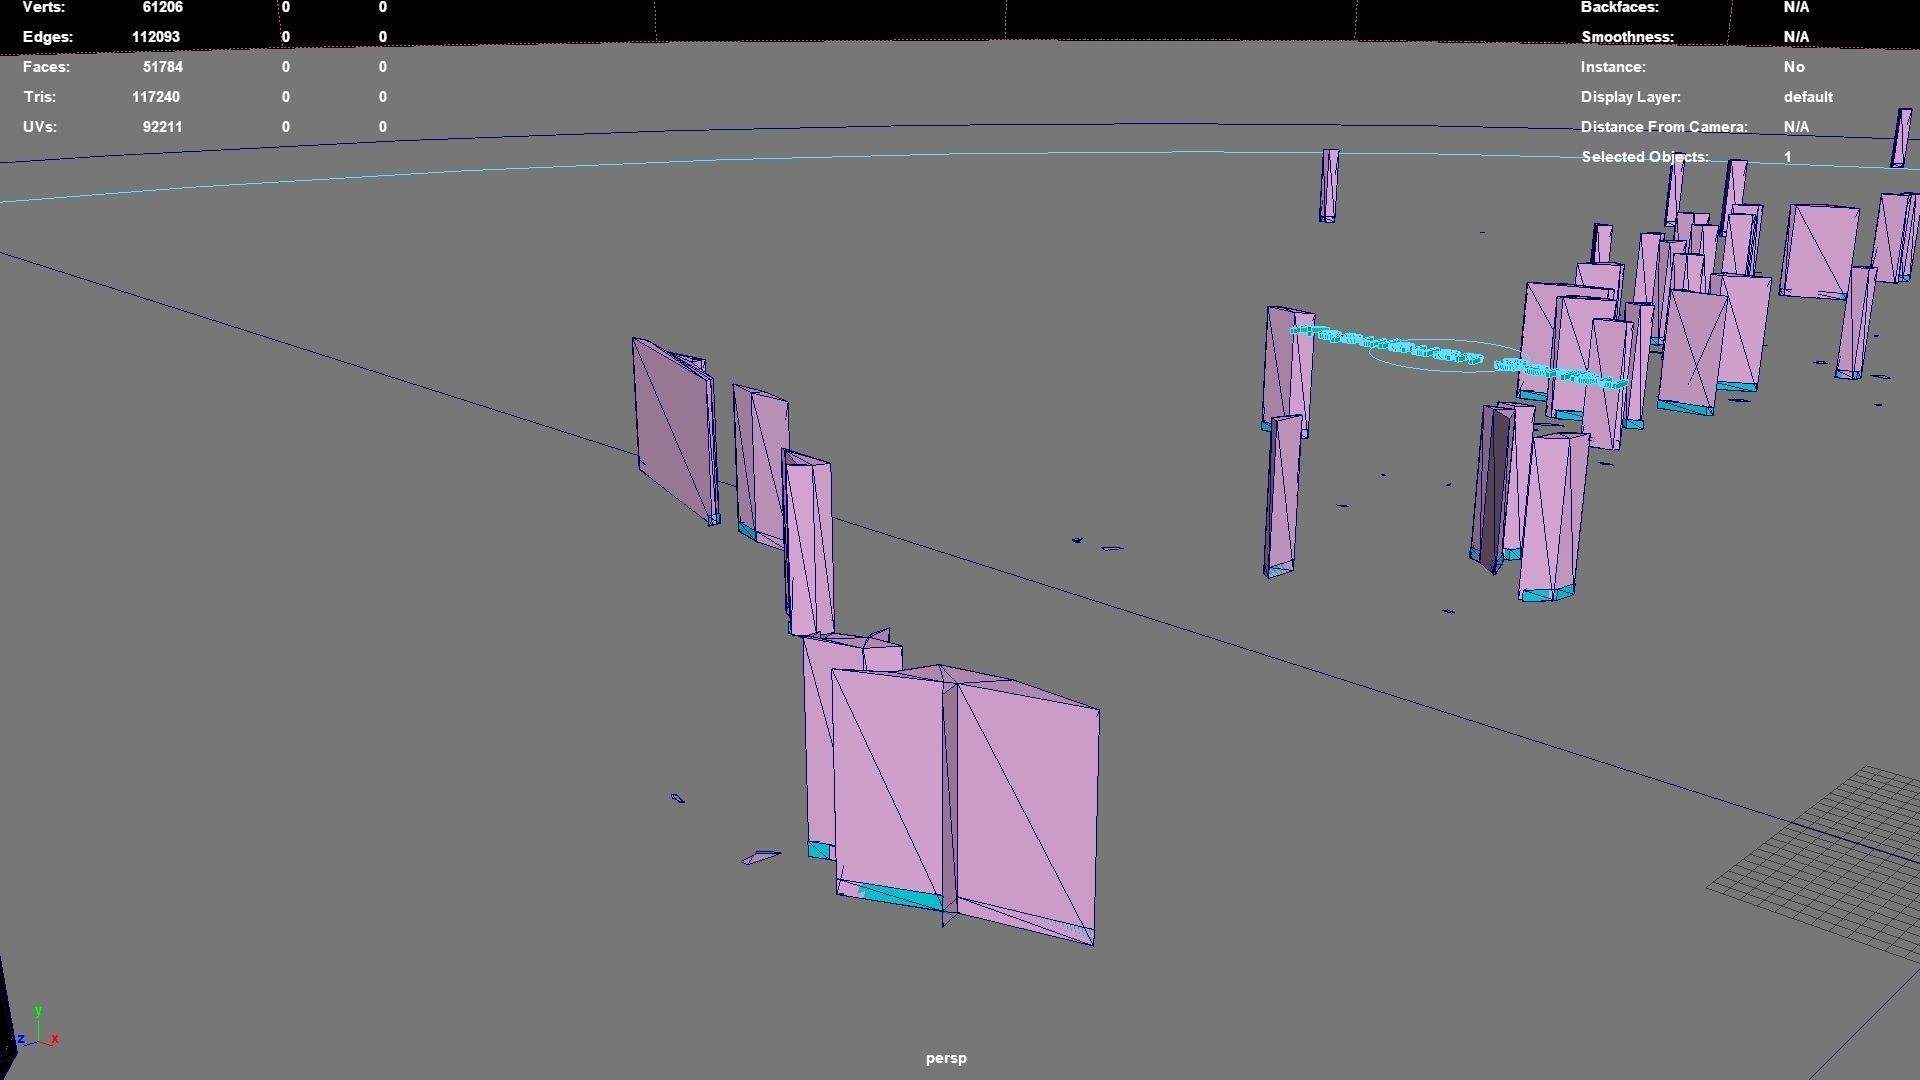Click the UVs label in poly count
The image size is (1920, 1080).
39,127
